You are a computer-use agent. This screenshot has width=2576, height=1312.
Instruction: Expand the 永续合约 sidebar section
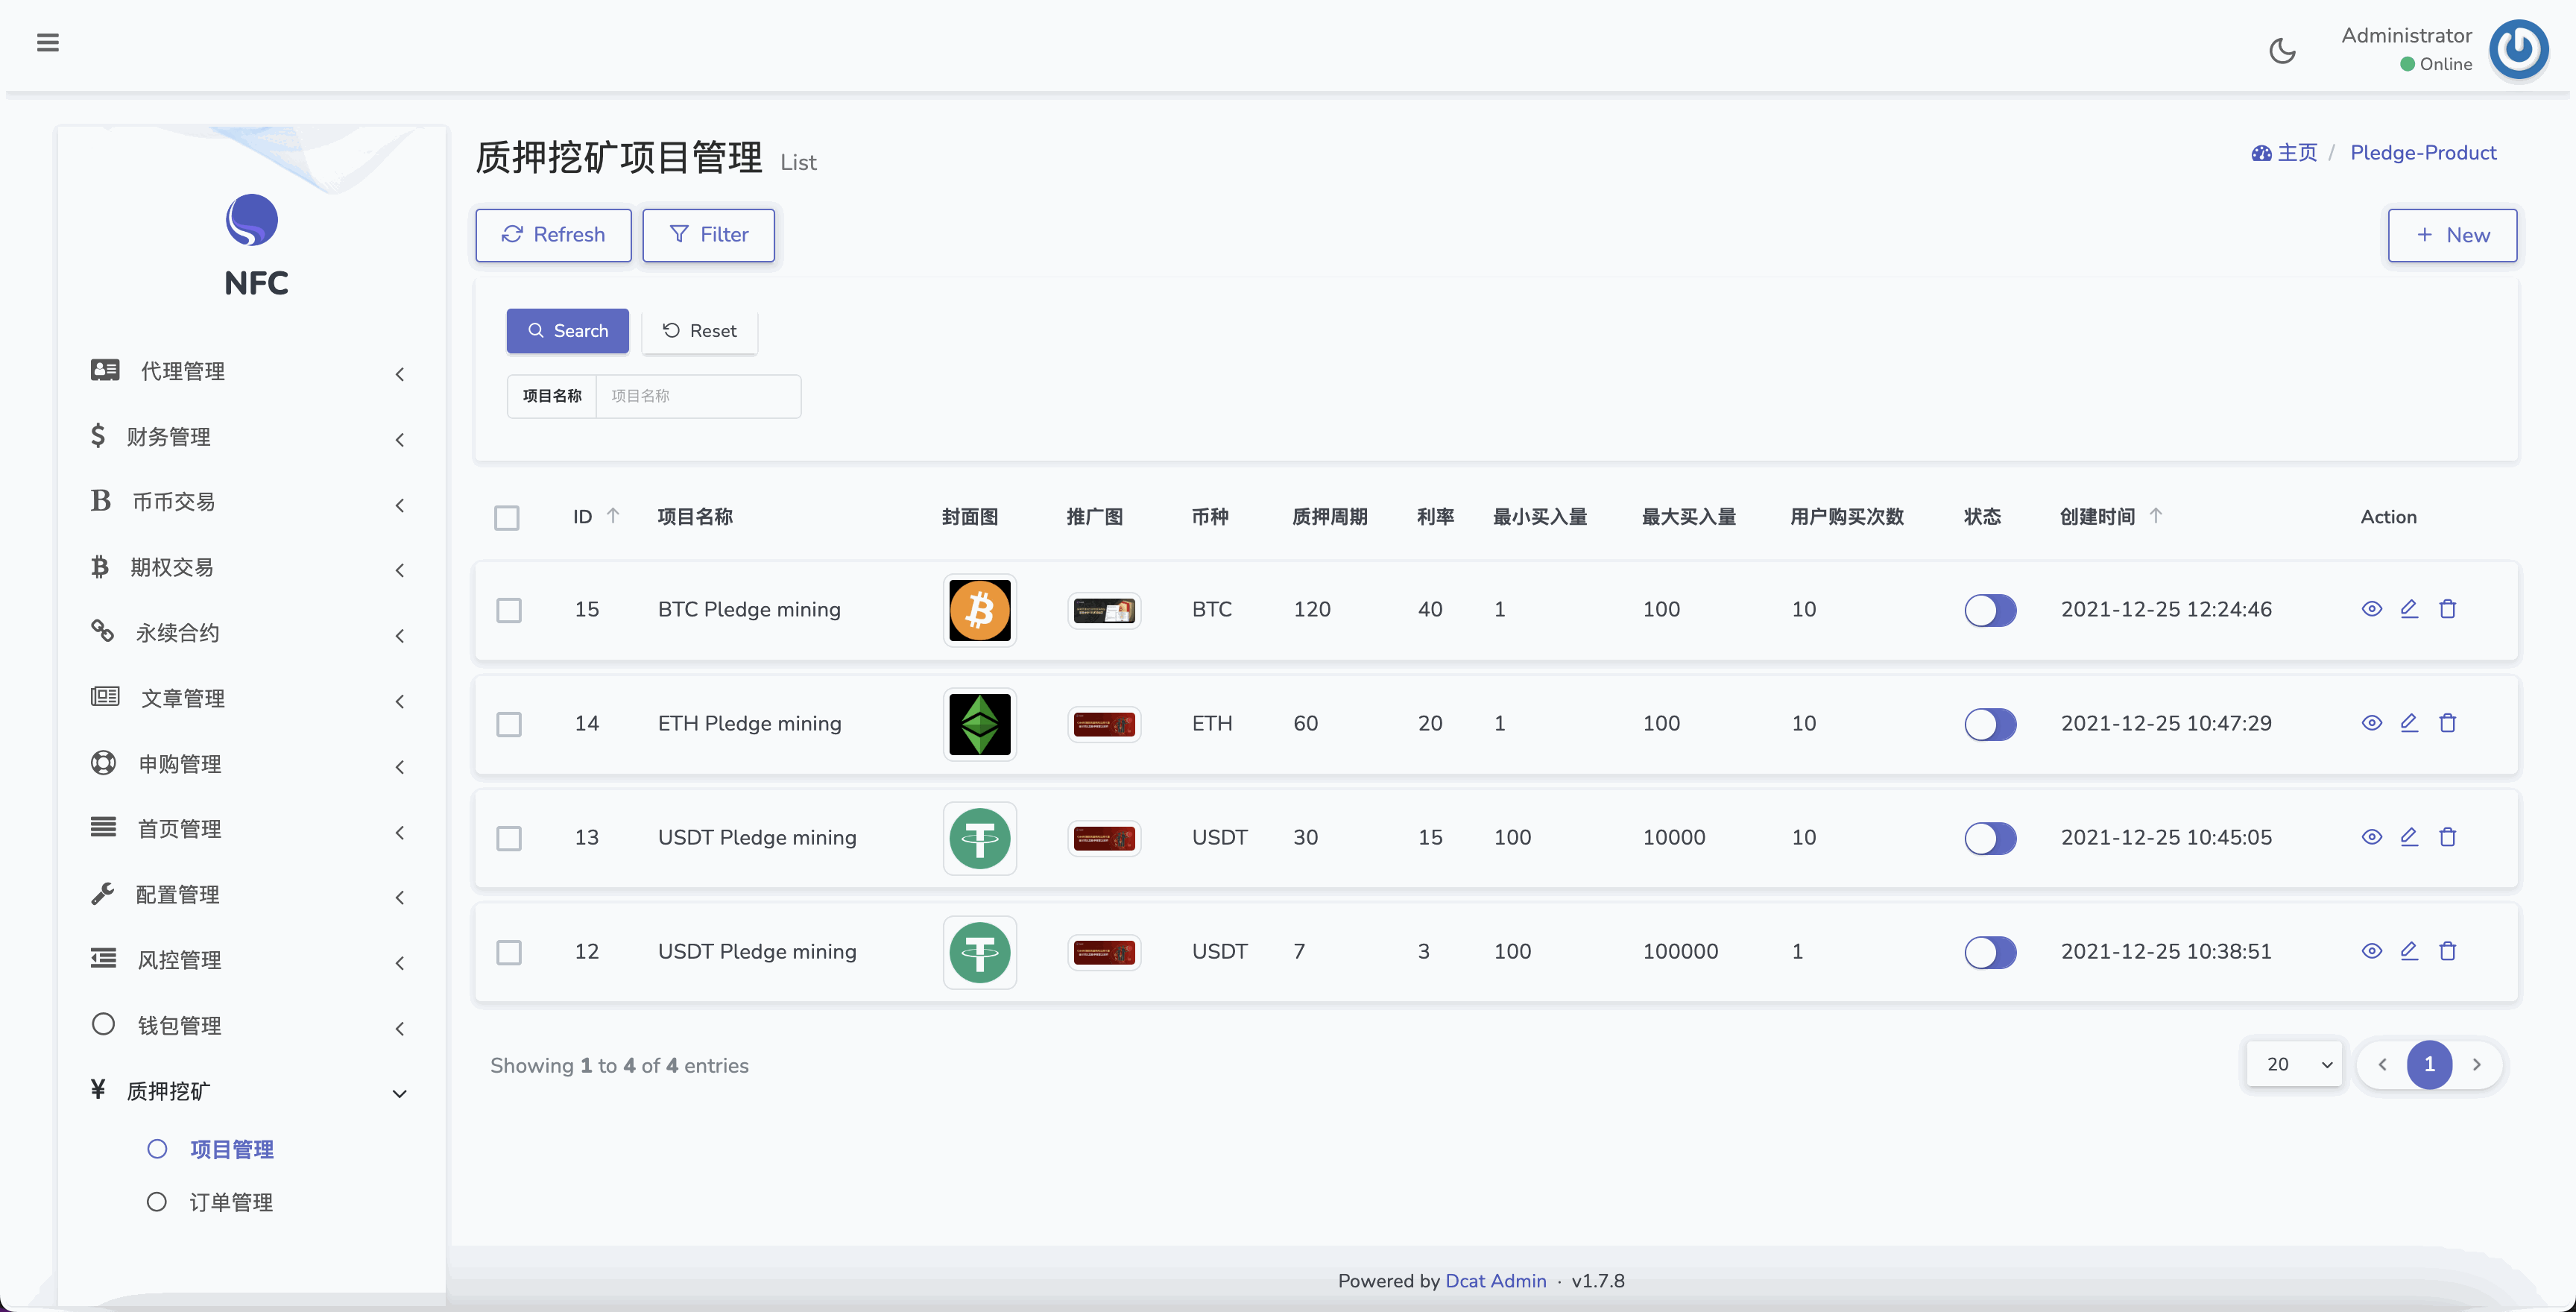pos(179,631)
